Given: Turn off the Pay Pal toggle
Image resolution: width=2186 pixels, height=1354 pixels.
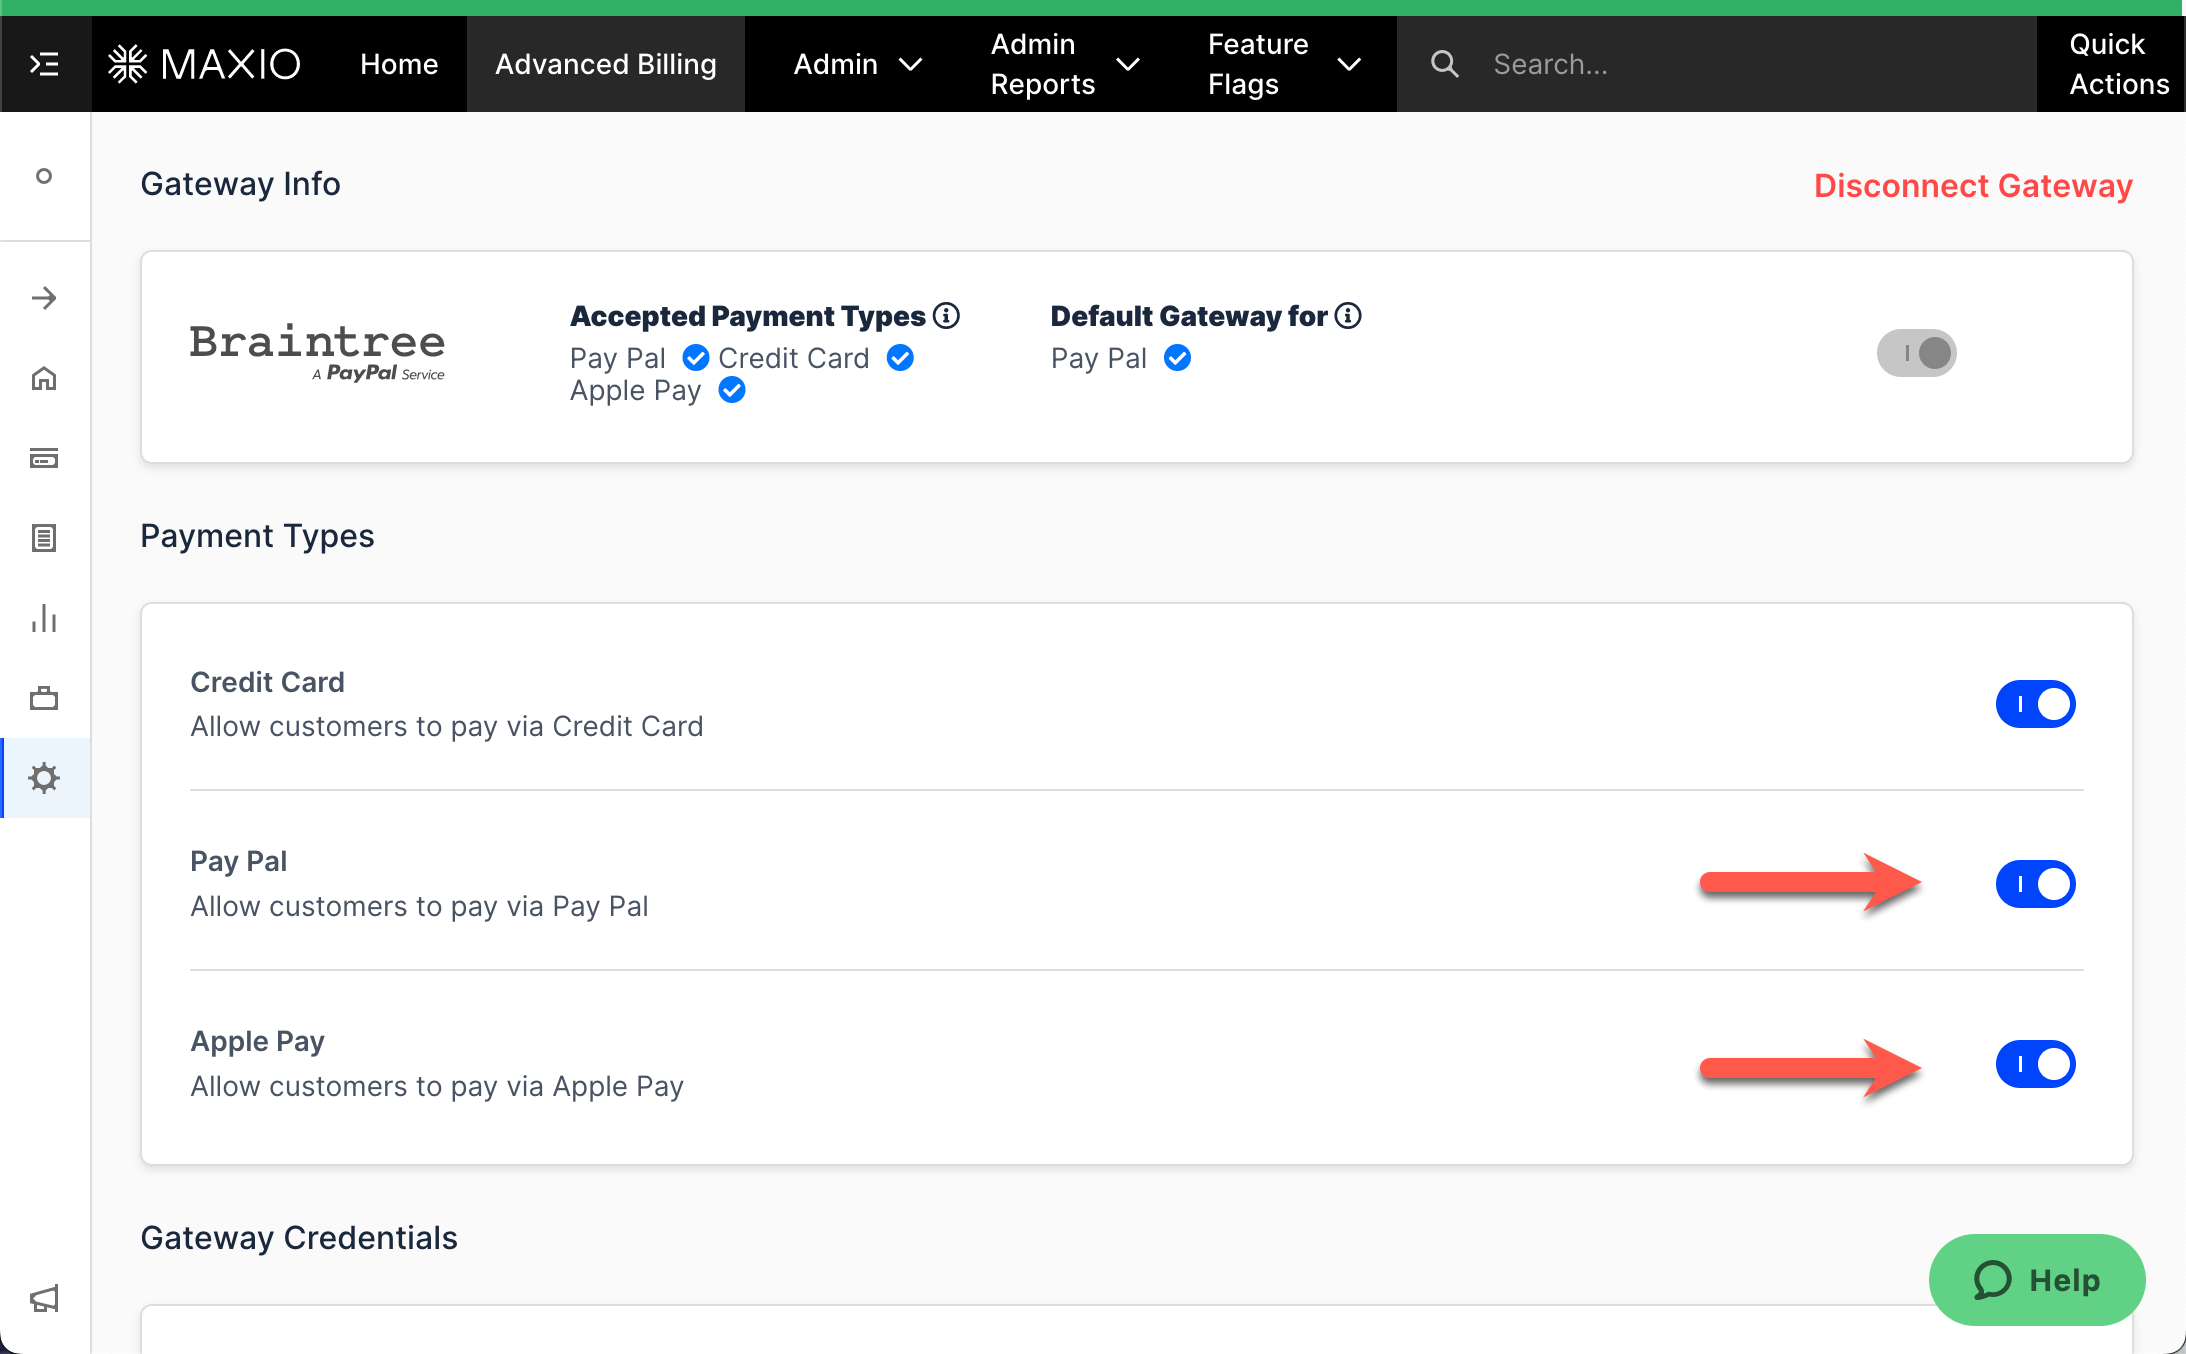Looking at the screenshot, I should (x=2035, y=884).
